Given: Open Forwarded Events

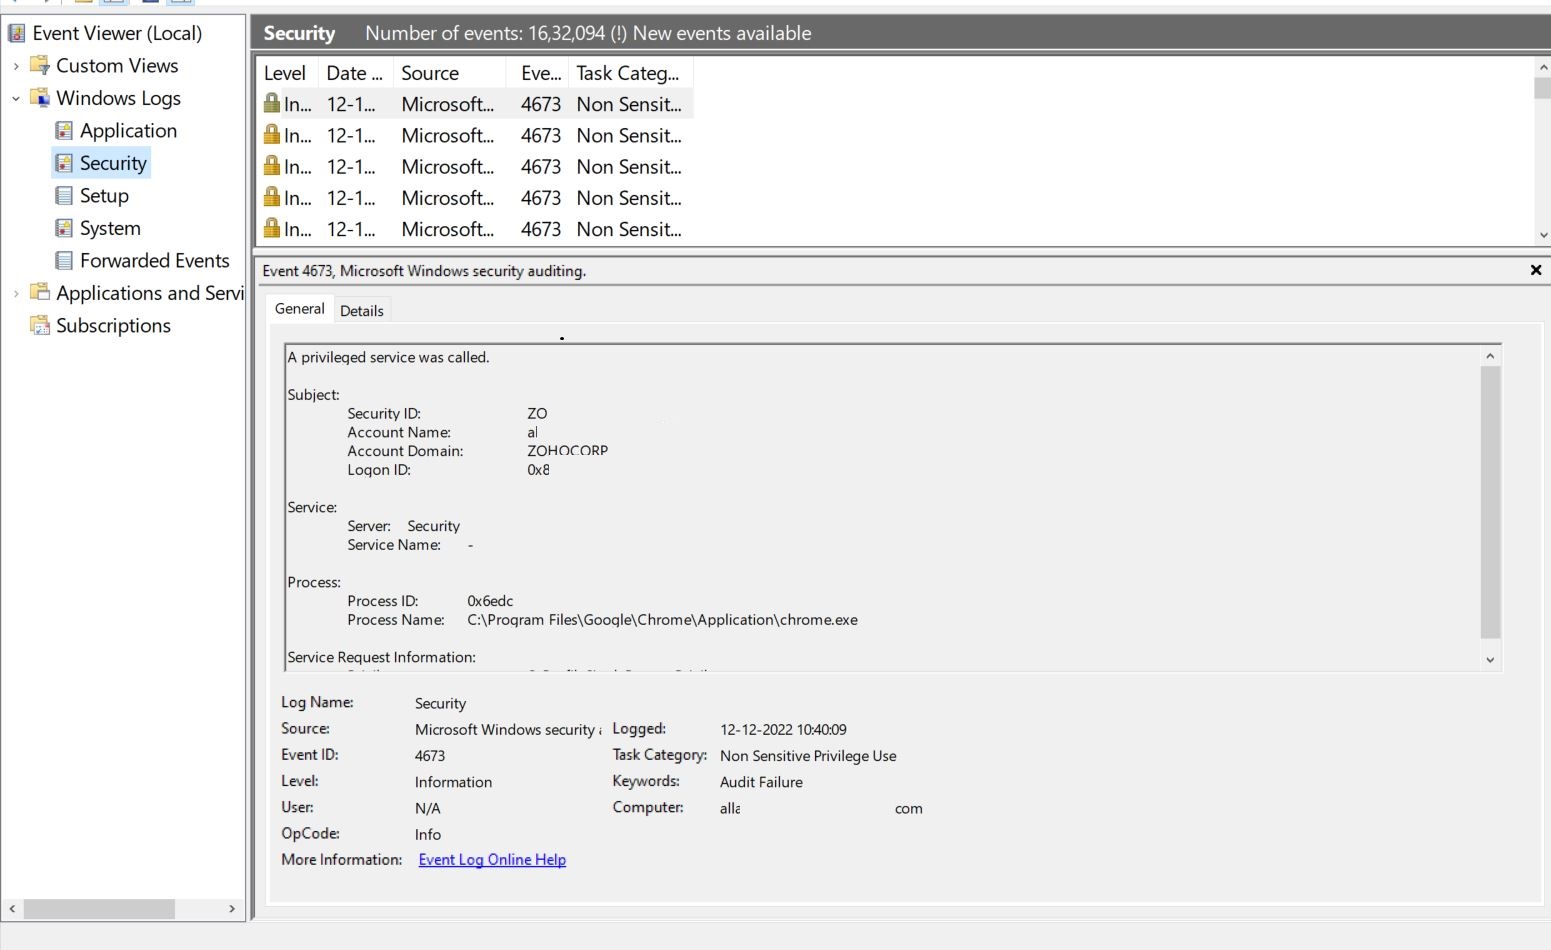Looking at the screenshot, I should click(154, 260).
